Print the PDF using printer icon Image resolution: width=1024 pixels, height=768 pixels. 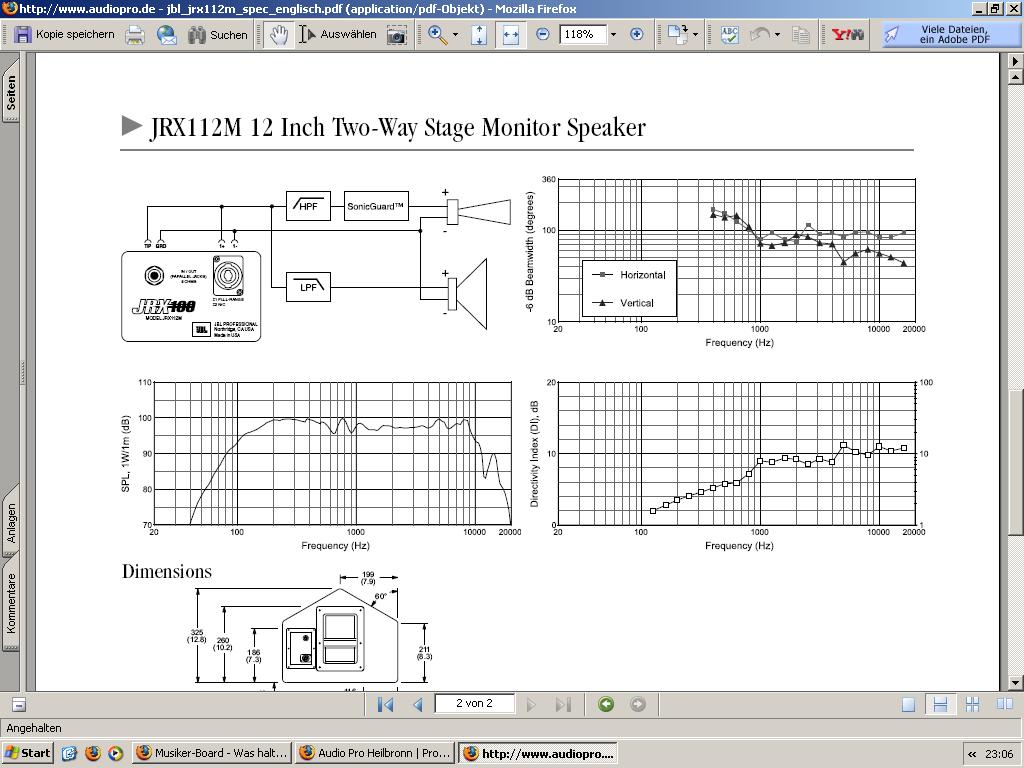tap(135, 35)
